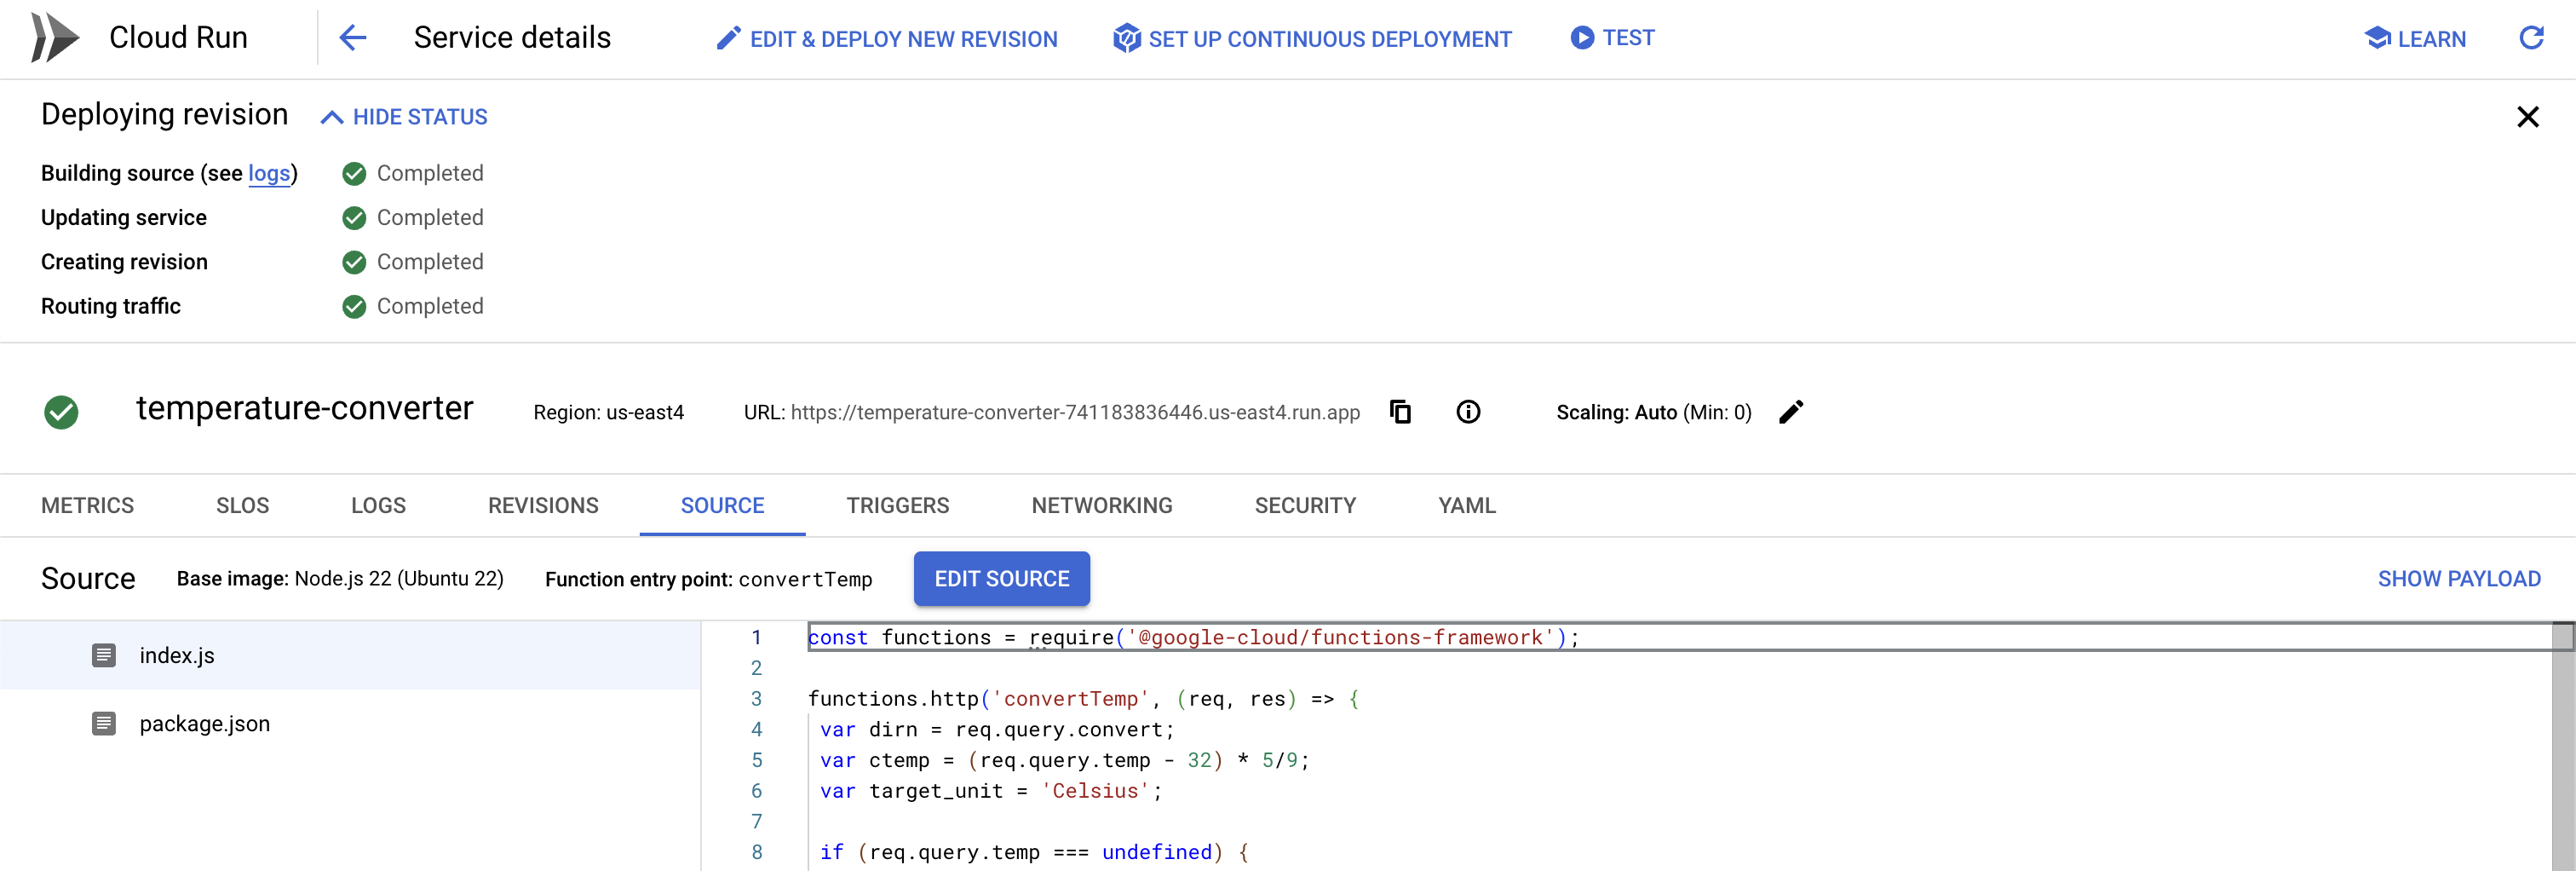
Task: Edit the scaling settings with pencil icon
Action: [x=1791, y=412]
